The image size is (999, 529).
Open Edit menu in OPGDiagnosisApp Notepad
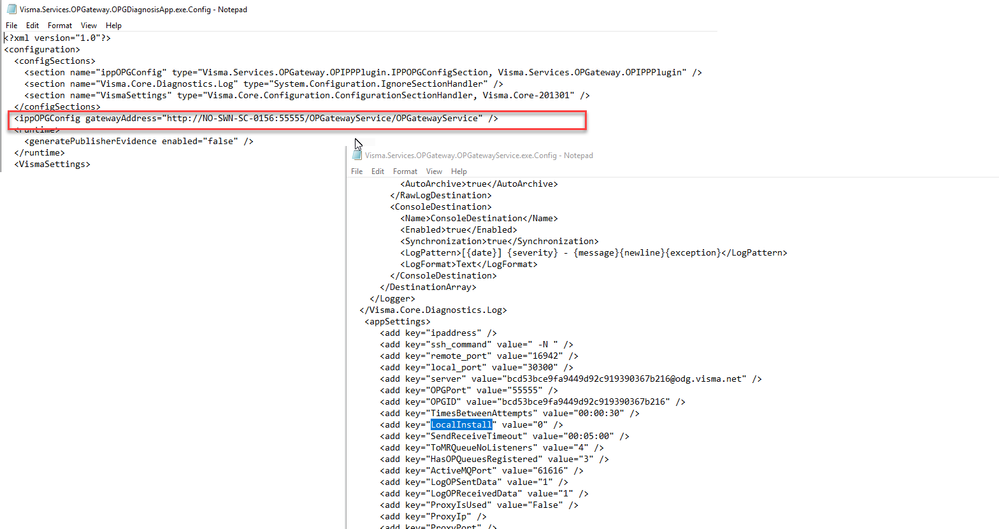(32, 25)
